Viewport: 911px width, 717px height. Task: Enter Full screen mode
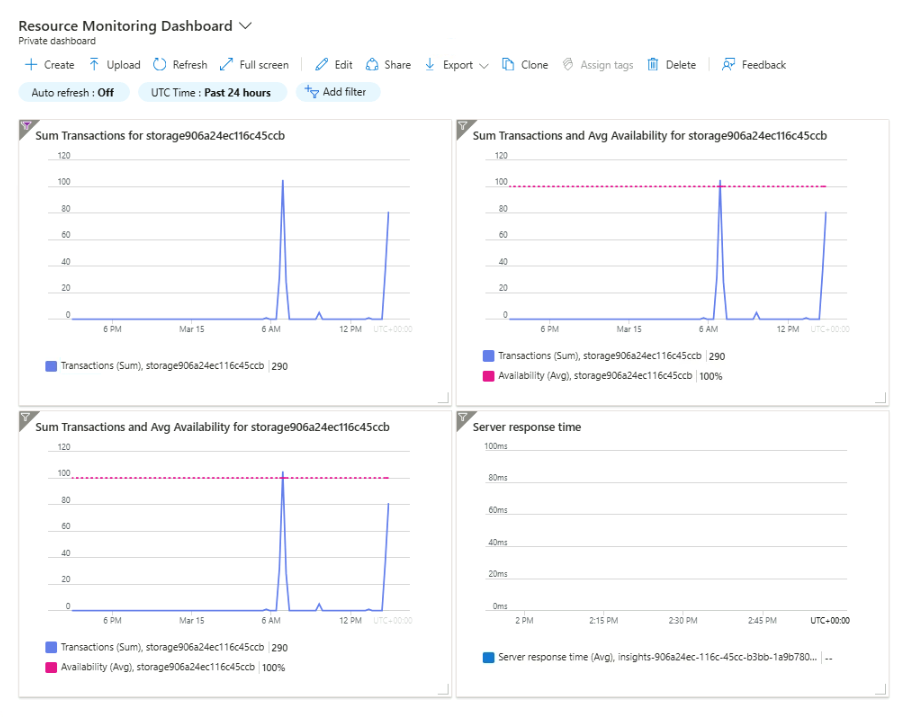[226, 65]
